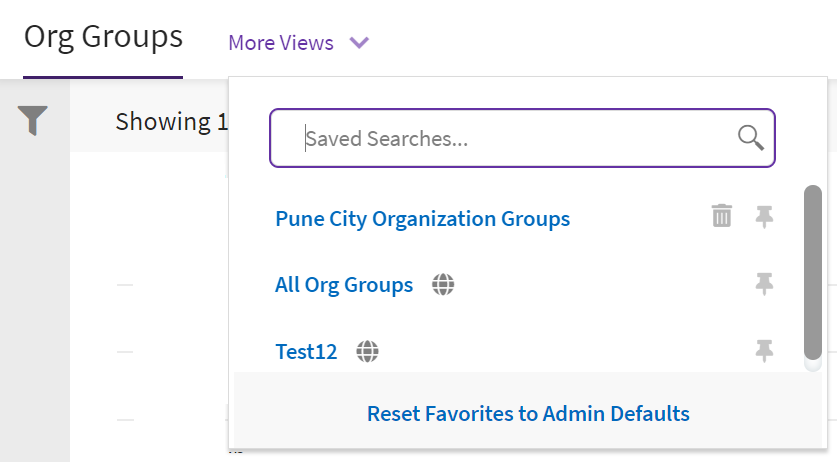Switch to the Org Groups tab
This screenshot has width=837, height=462.
pyautogui.click(x=103, y=37)
